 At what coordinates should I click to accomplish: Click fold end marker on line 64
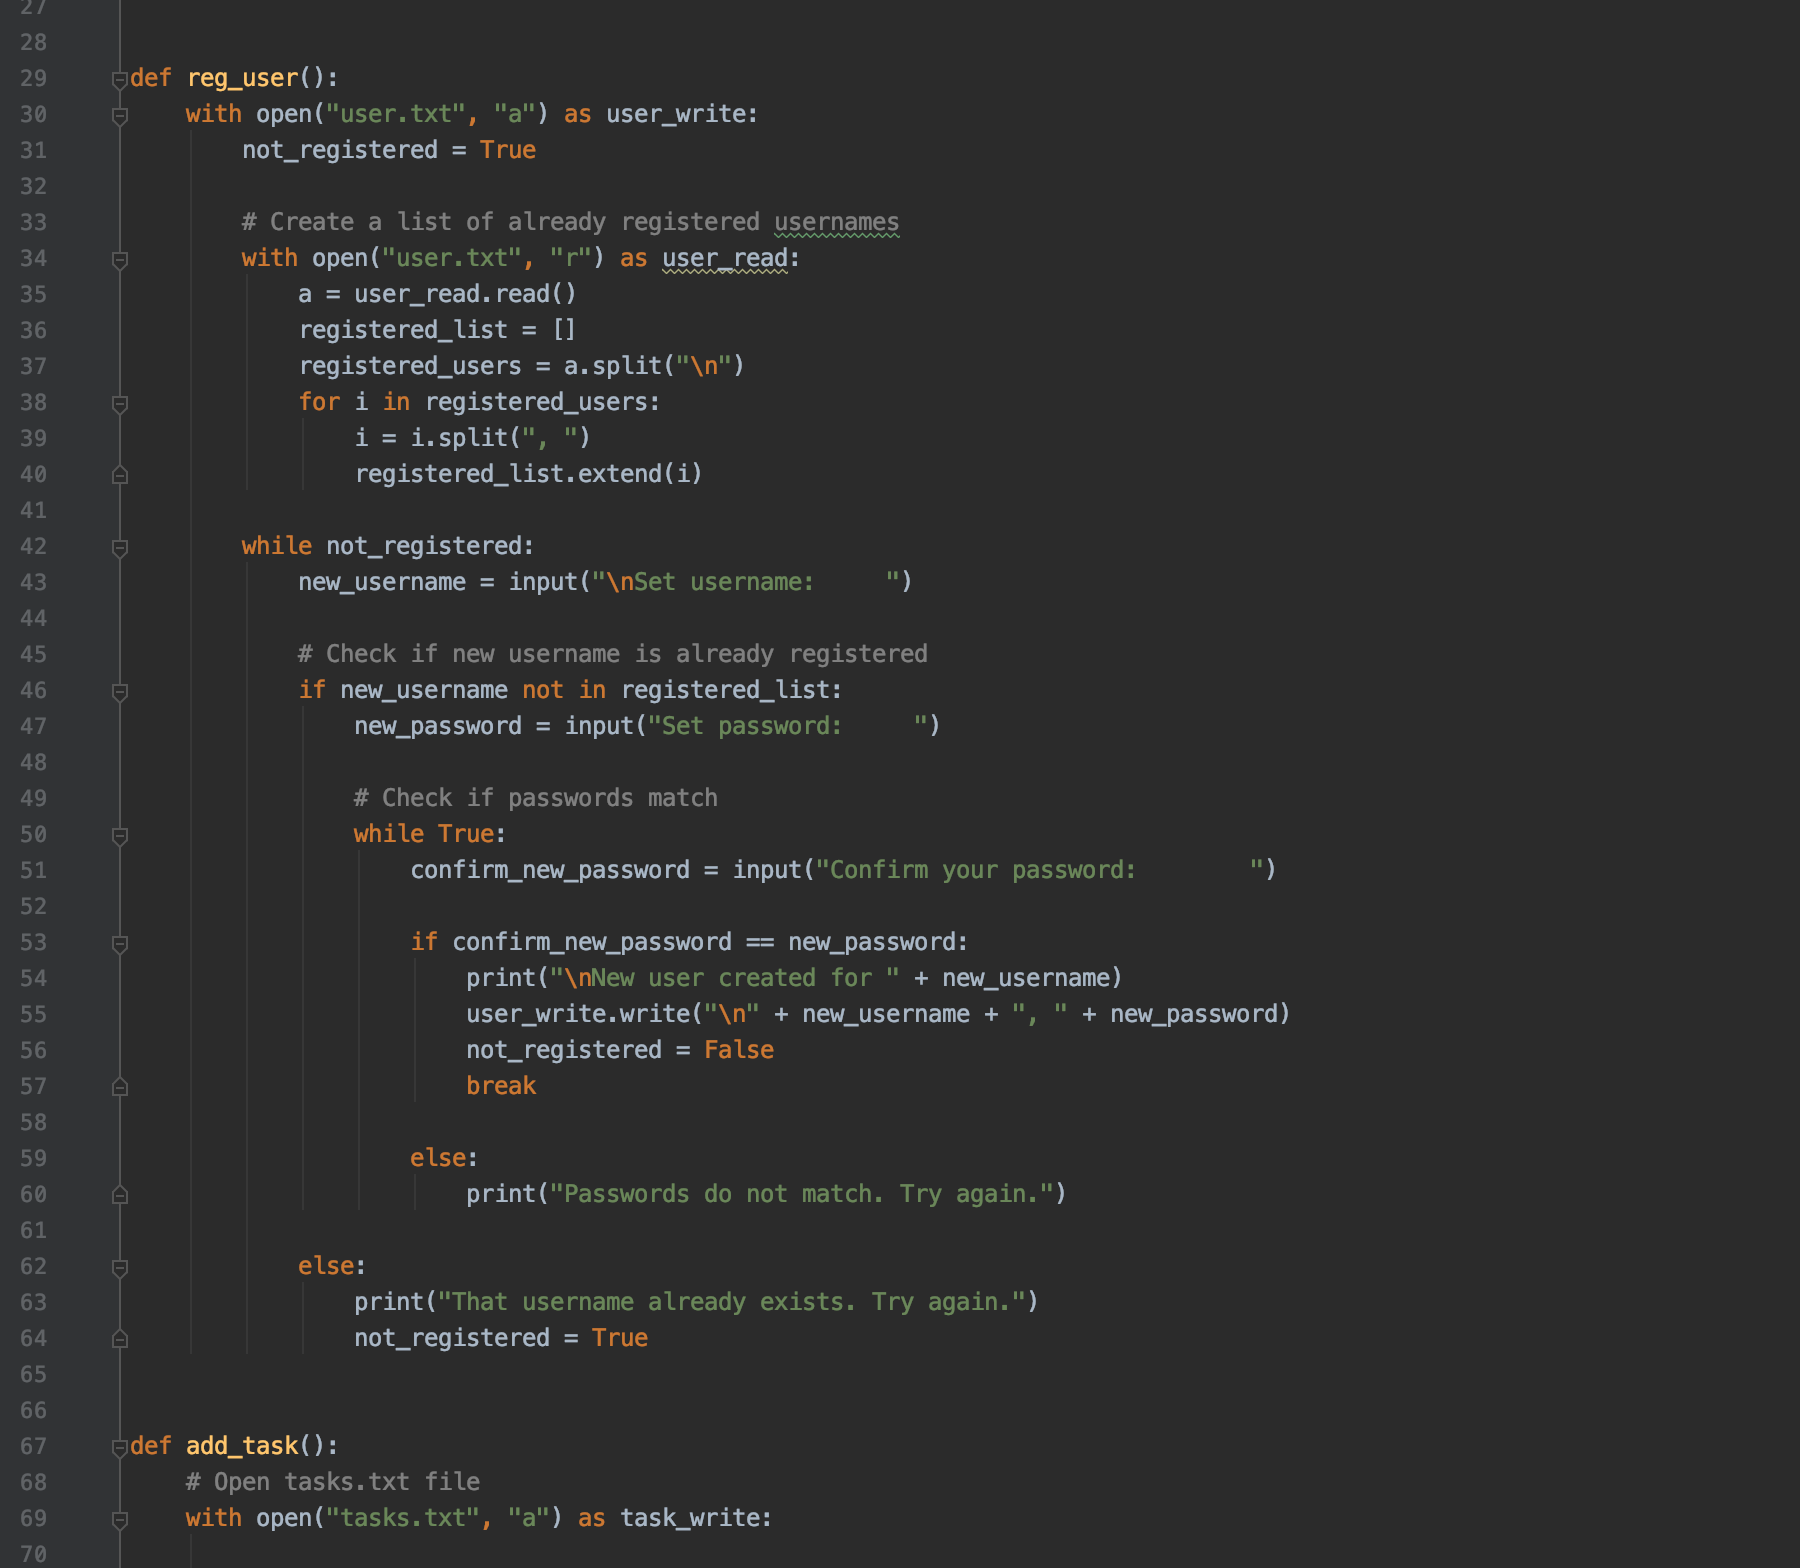[x=120, y=1339]
